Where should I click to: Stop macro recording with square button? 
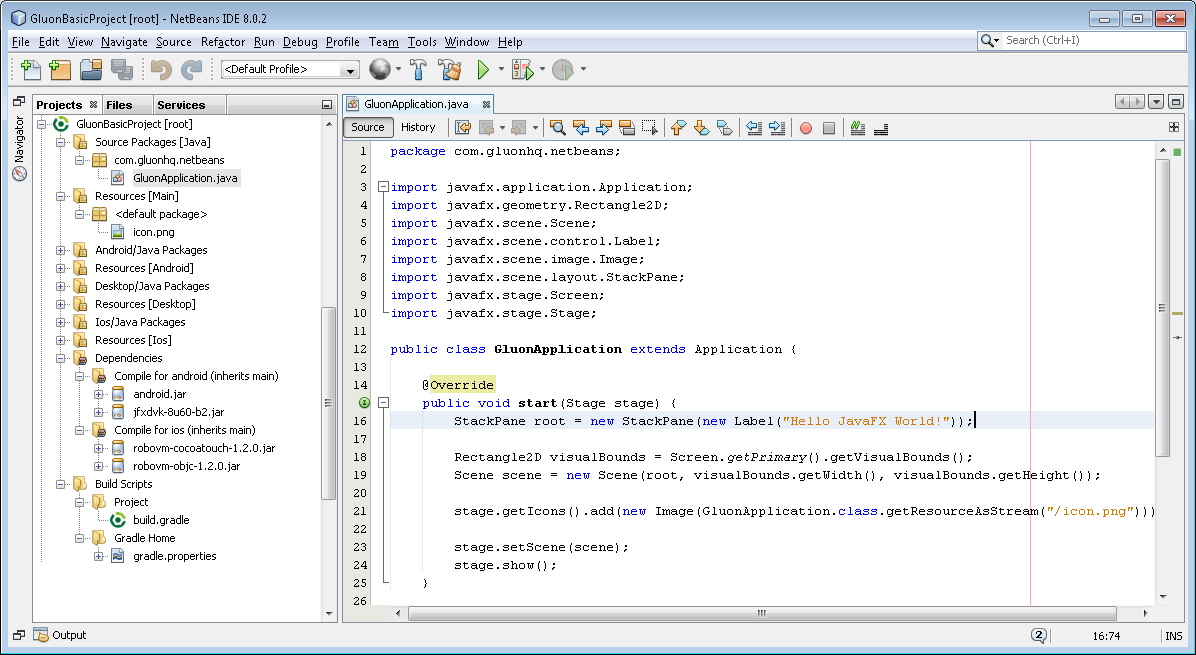pos(829,128)
